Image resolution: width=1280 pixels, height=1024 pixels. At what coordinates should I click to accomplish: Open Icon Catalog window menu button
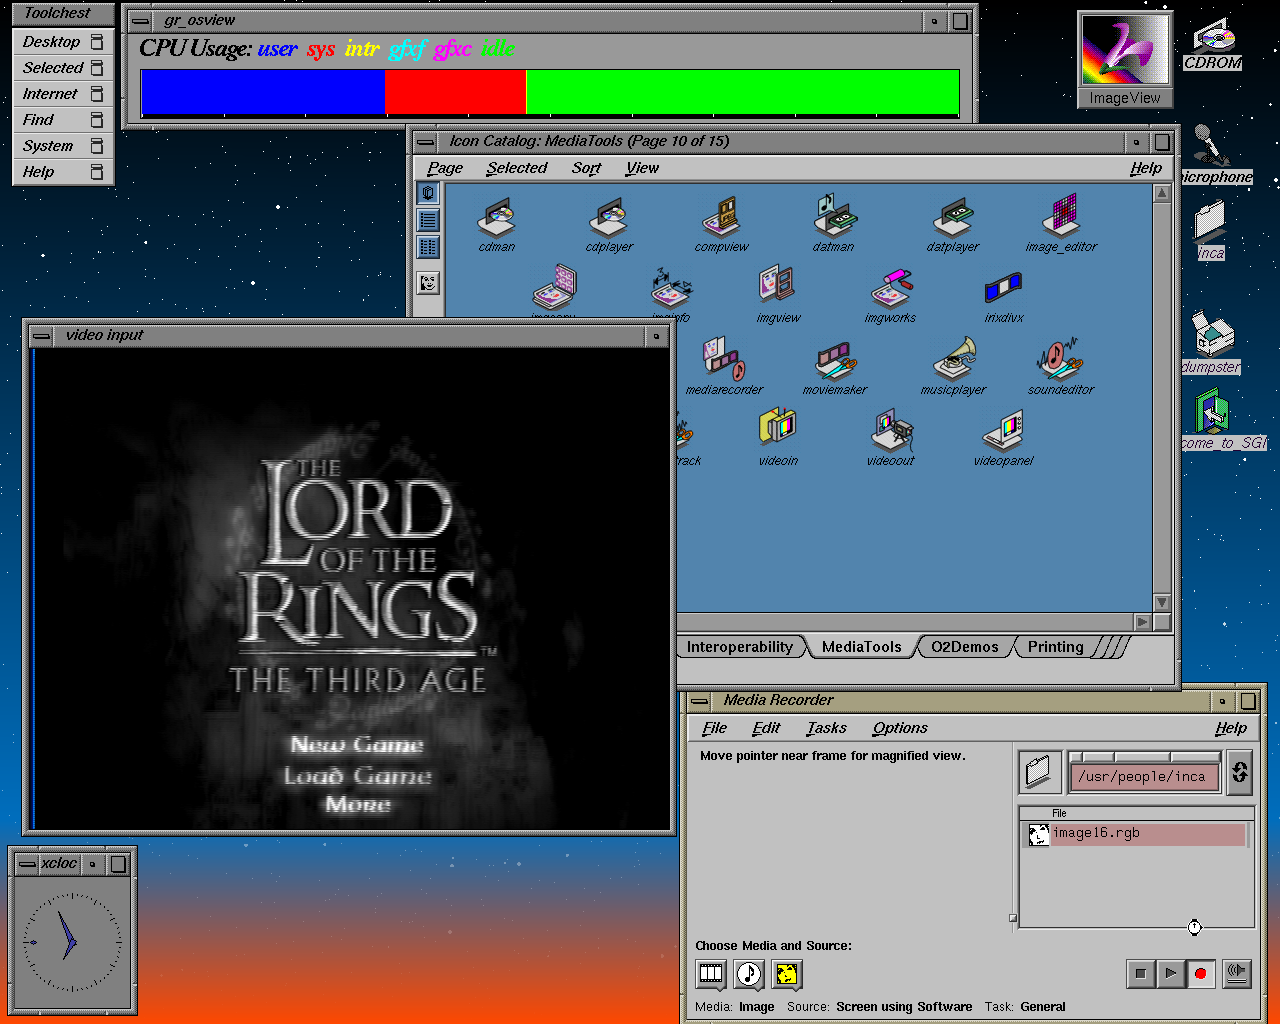click(425, 142)
